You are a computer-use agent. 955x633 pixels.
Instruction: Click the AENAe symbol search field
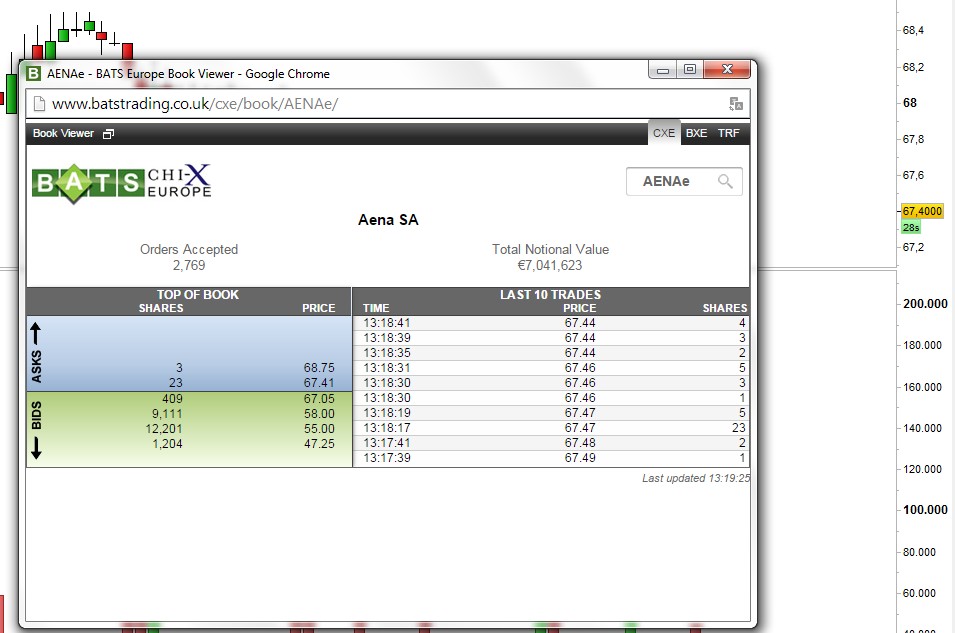point(684,182)
